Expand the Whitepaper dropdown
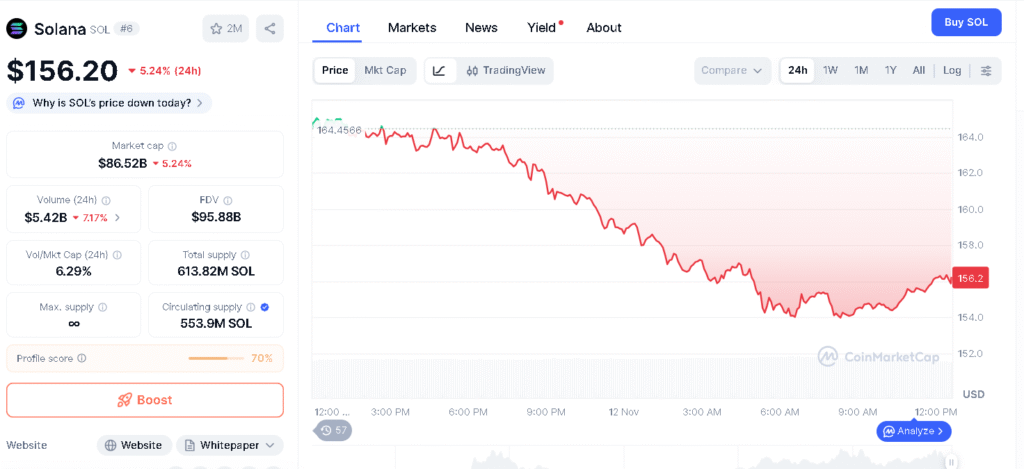 pos(230,445)
